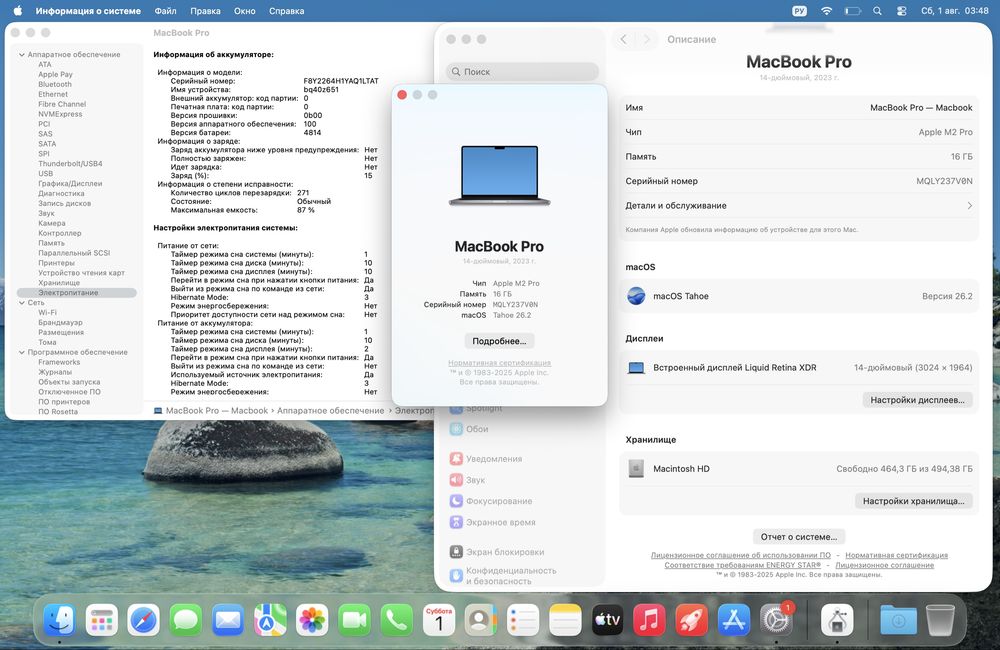This screenshot has height=650, width=1000.
Task: Click the Подробнее… button
Action: (499, 341)
